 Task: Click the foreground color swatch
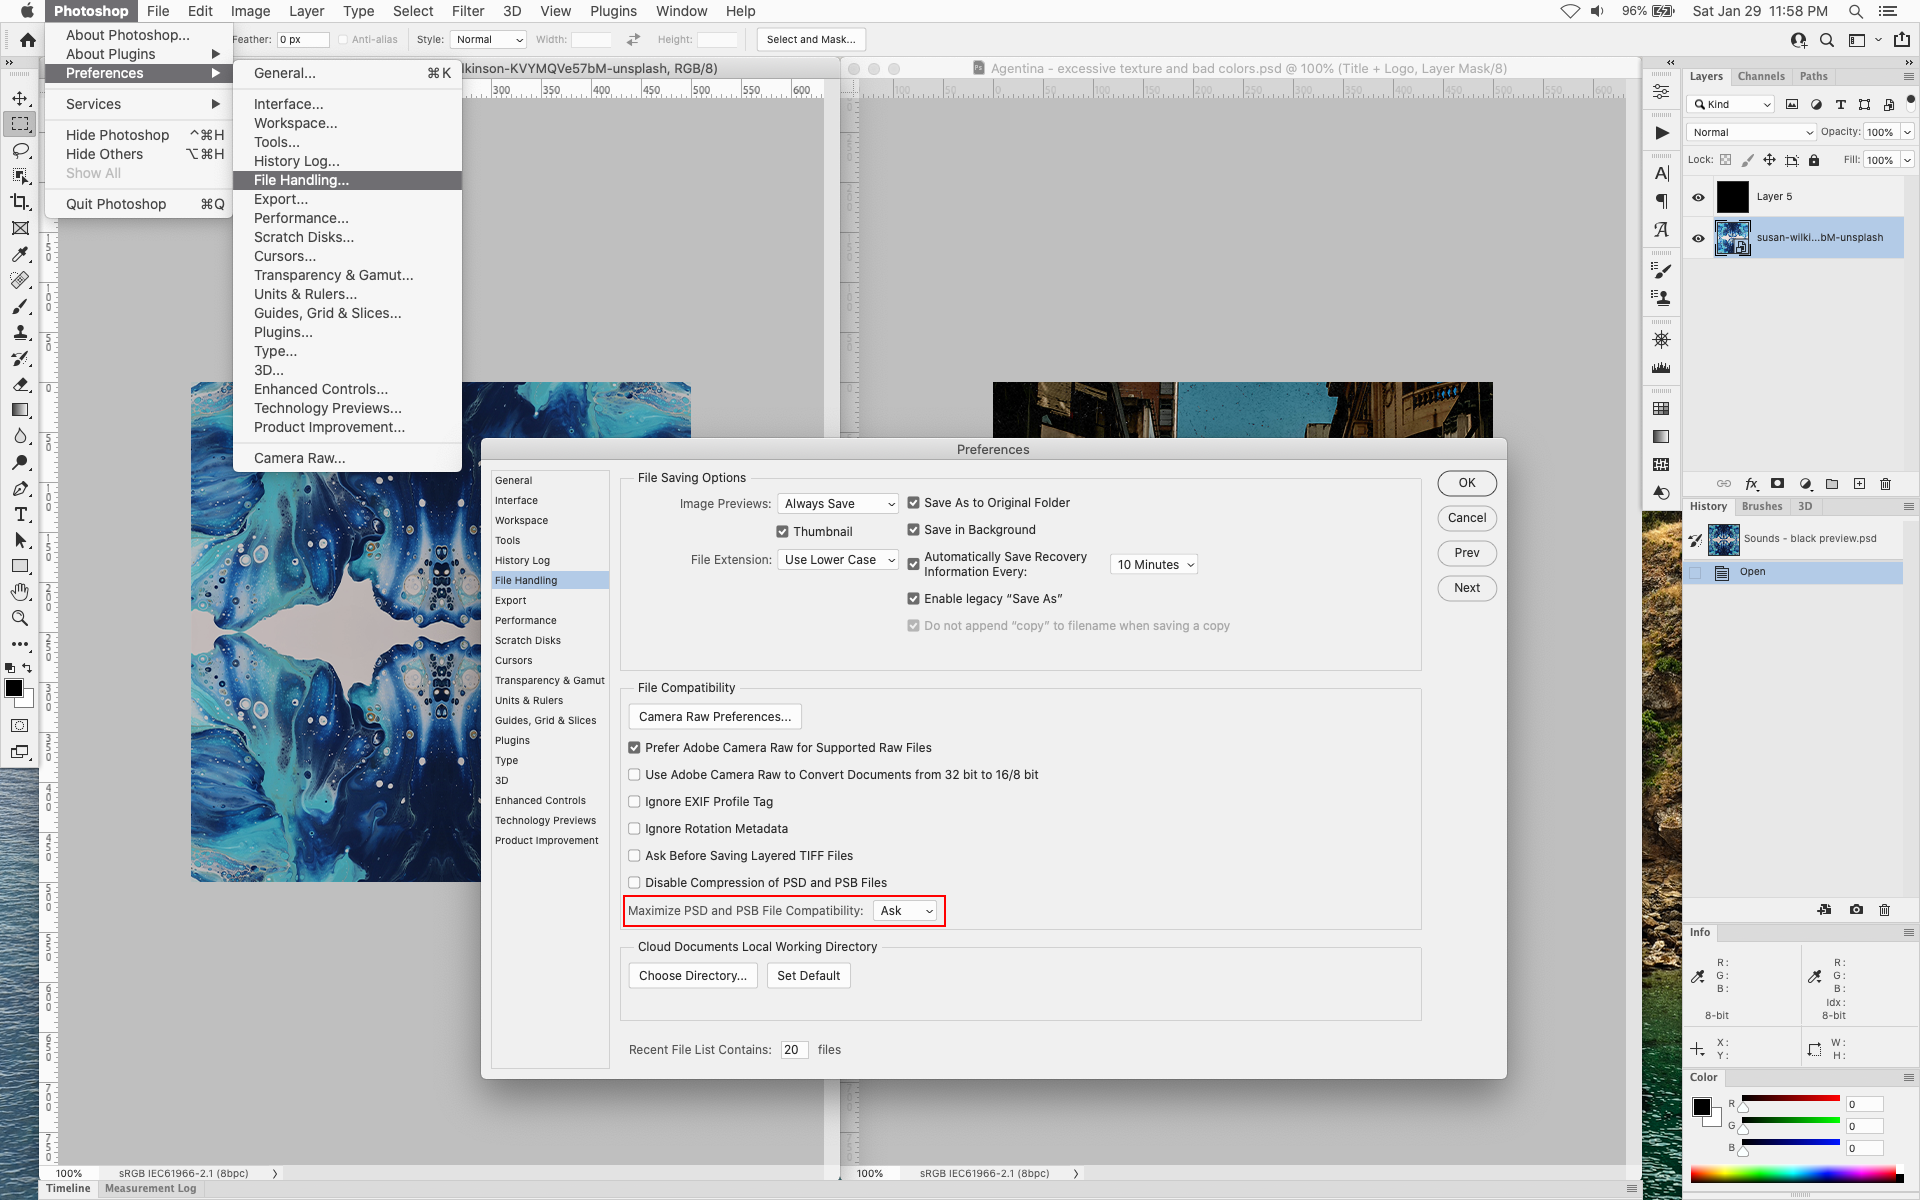(14, 687)
